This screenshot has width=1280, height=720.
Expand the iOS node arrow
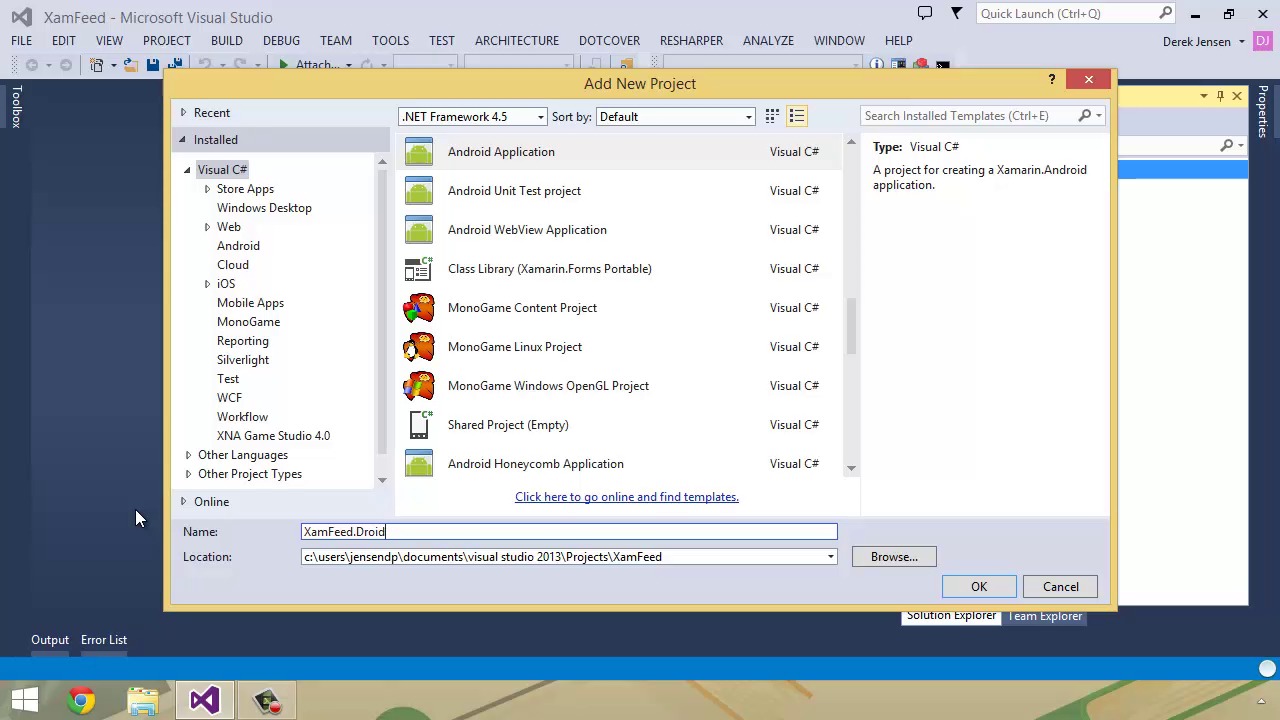pyautogui.click(x=207, y=284)
